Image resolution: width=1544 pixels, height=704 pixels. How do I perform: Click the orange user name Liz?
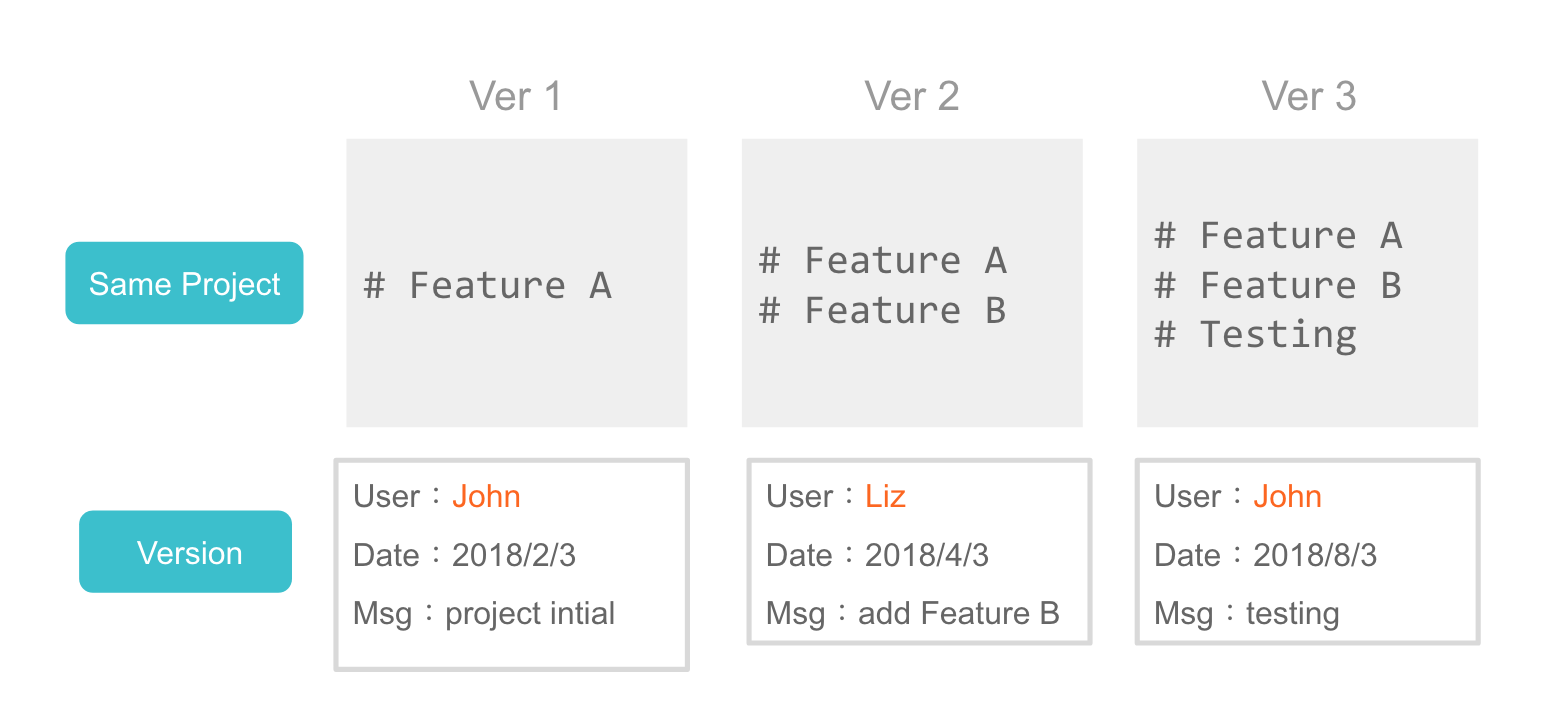click(885, 496)
